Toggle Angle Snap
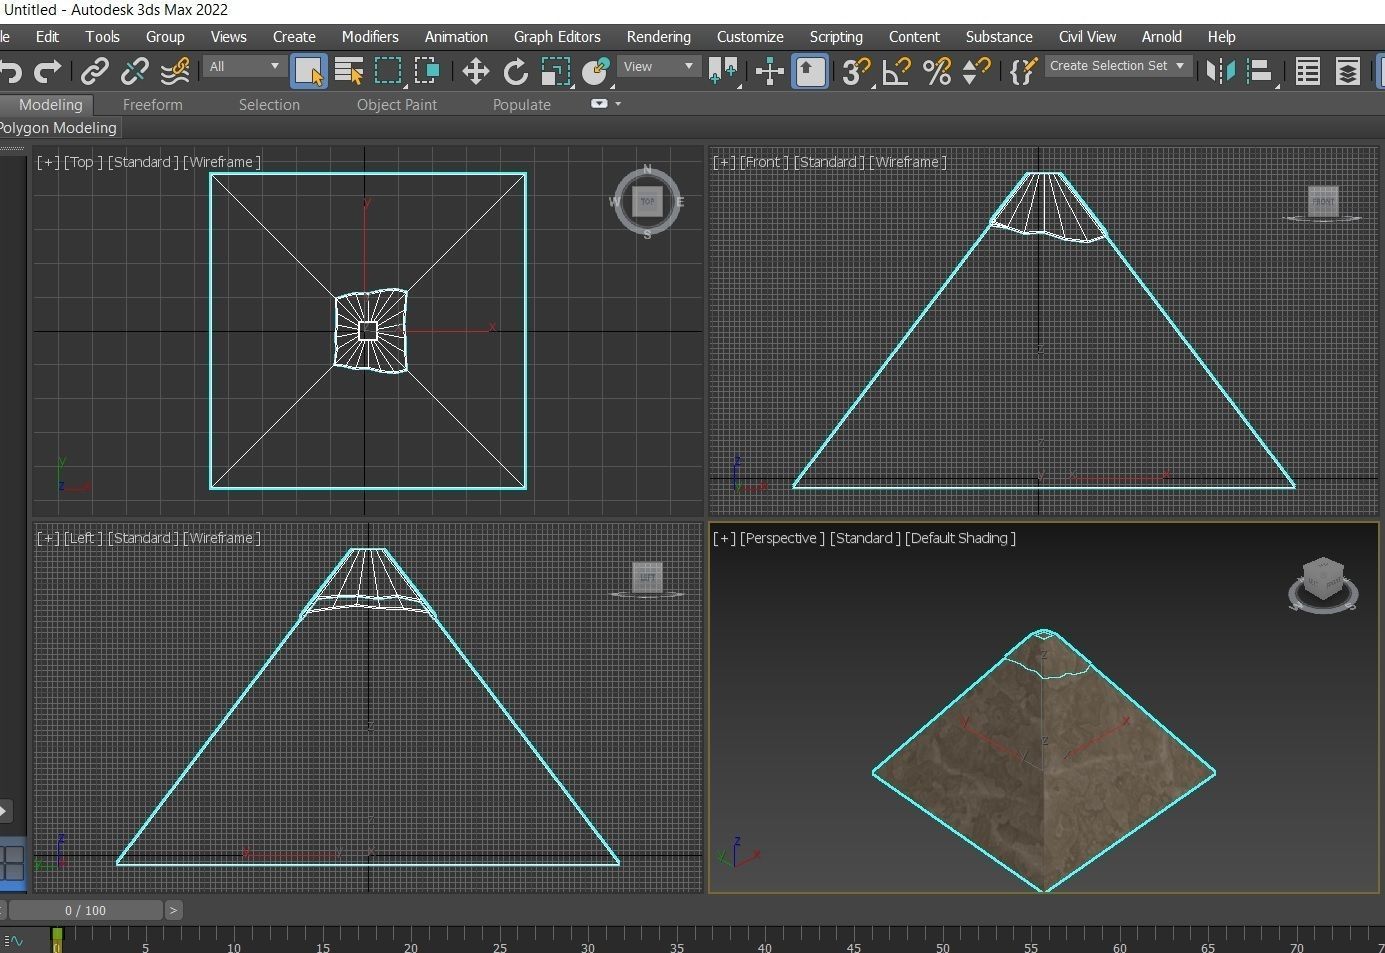The height and width of the screenshot is (953, 1385). [x=897, y=71]
